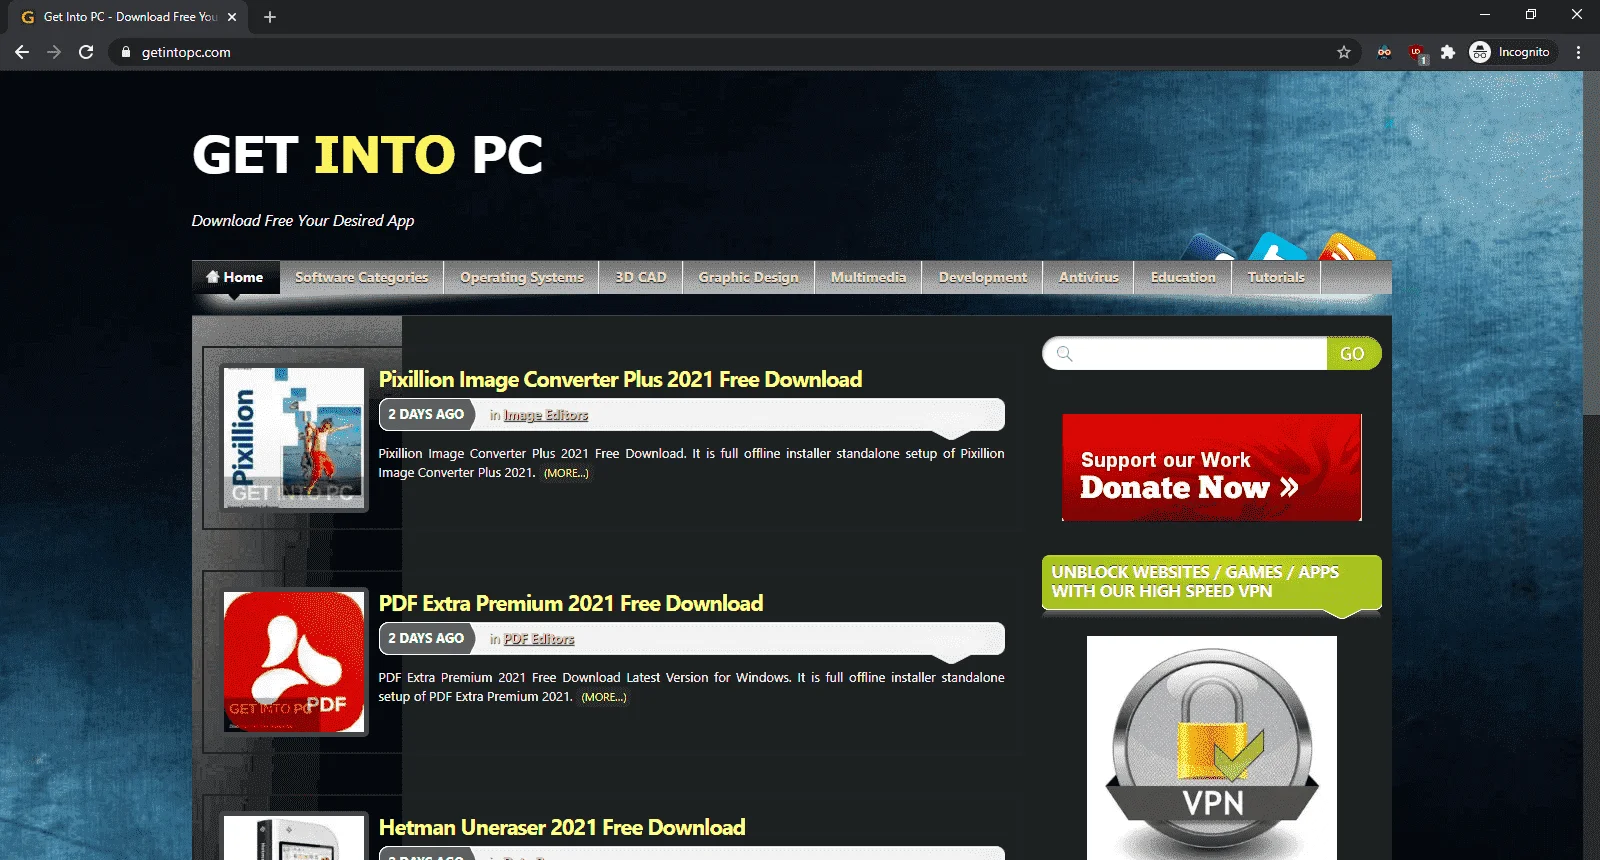Click the 2 DAYS AGO label on PDF Extra post

coord(426,638)
